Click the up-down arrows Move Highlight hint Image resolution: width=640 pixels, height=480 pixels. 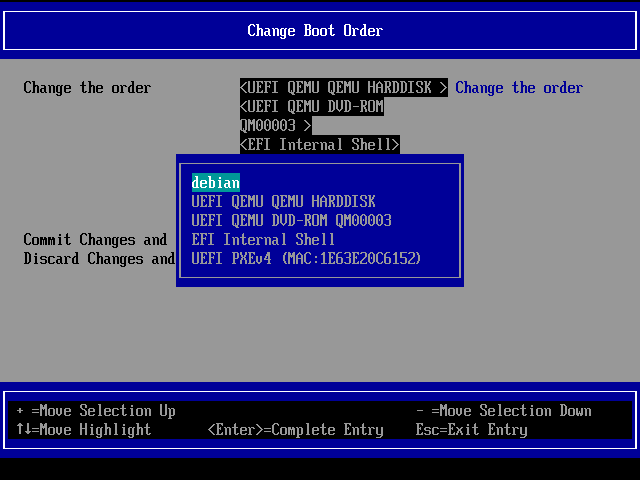(84, 430)
